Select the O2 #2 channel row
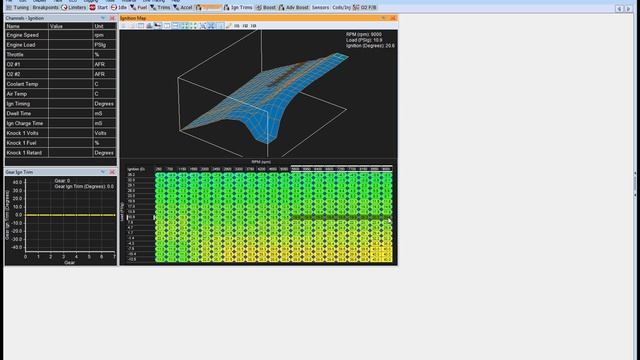The width and height of the screenshot is (640, 360). click(x=60, y=74)
